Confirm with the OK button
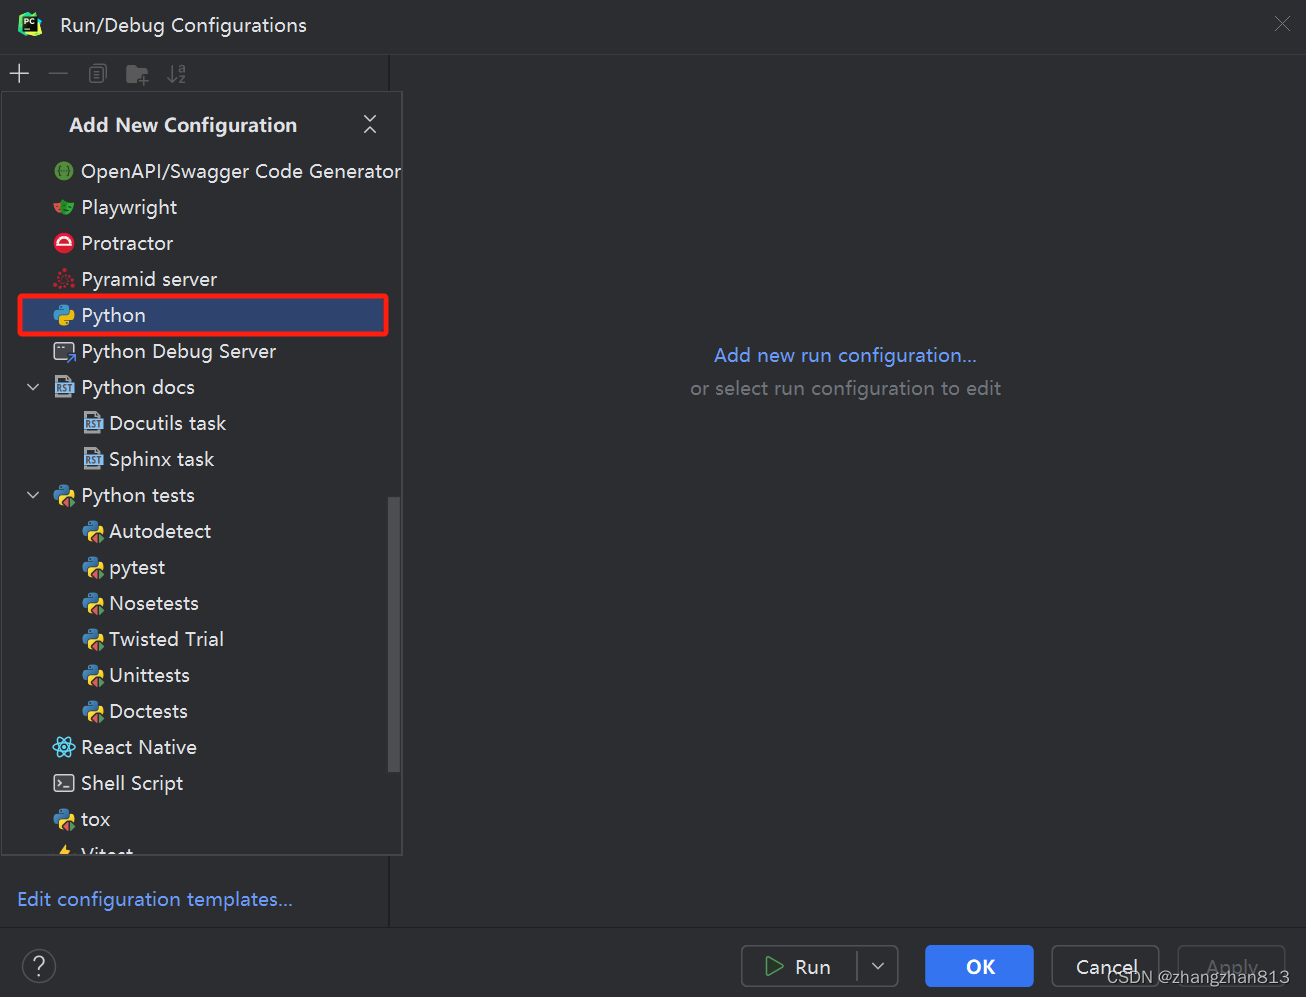The width and height of the screenshot is (1306, 997). tap(979, 966)
